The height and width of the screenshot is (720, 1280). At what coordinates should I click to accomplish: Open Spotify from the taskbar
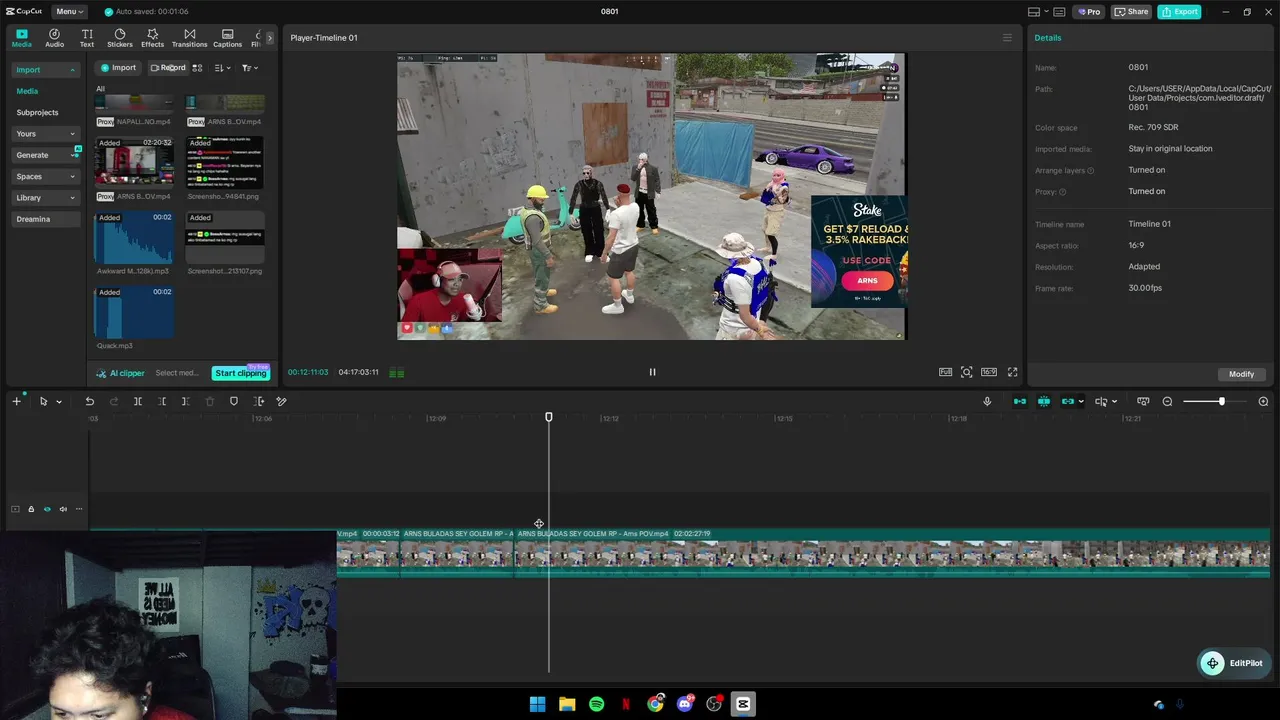click(x=597, y=704)
